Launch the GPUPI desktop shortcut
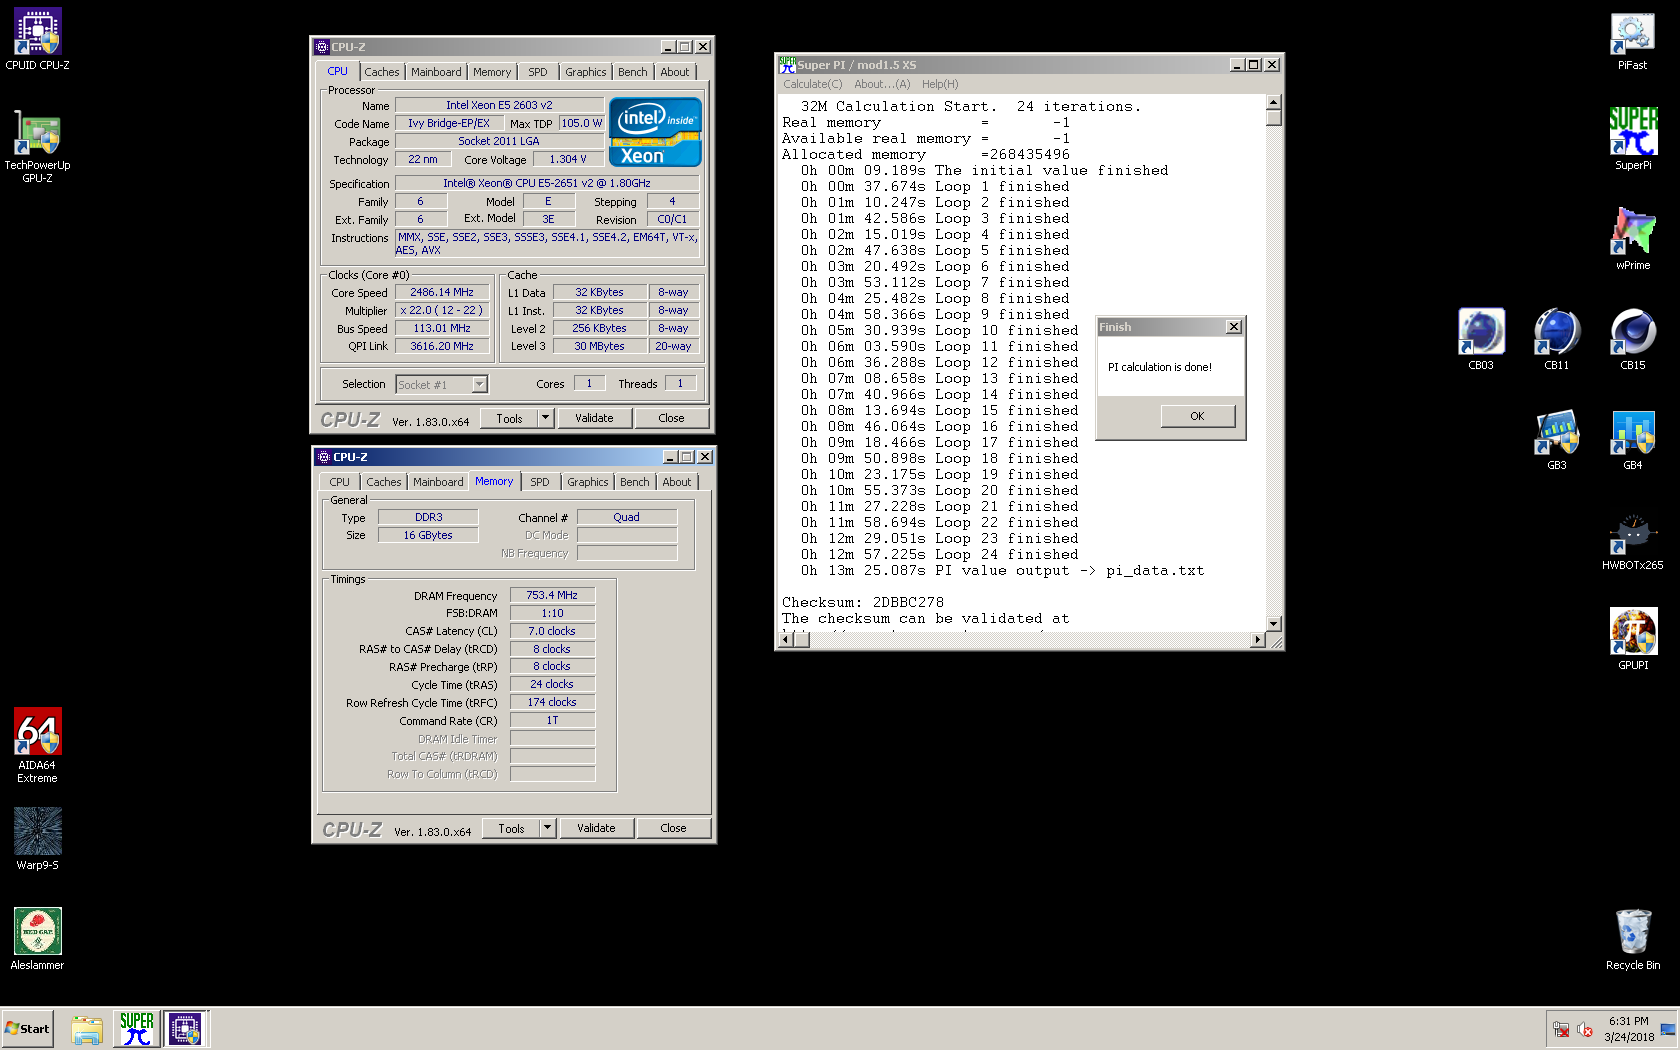 click(x=1632, y=639)
